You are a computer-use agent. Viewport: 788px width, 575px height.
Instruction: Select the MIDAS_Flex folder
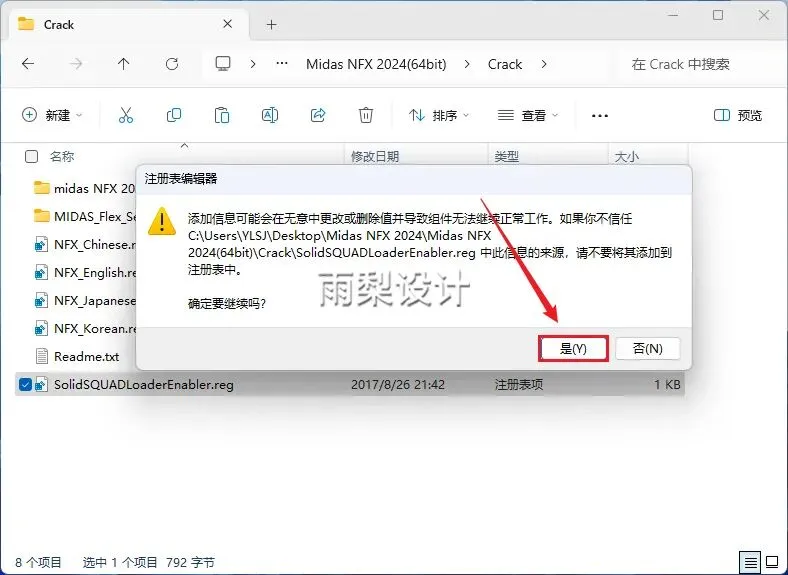click(84, 217)
